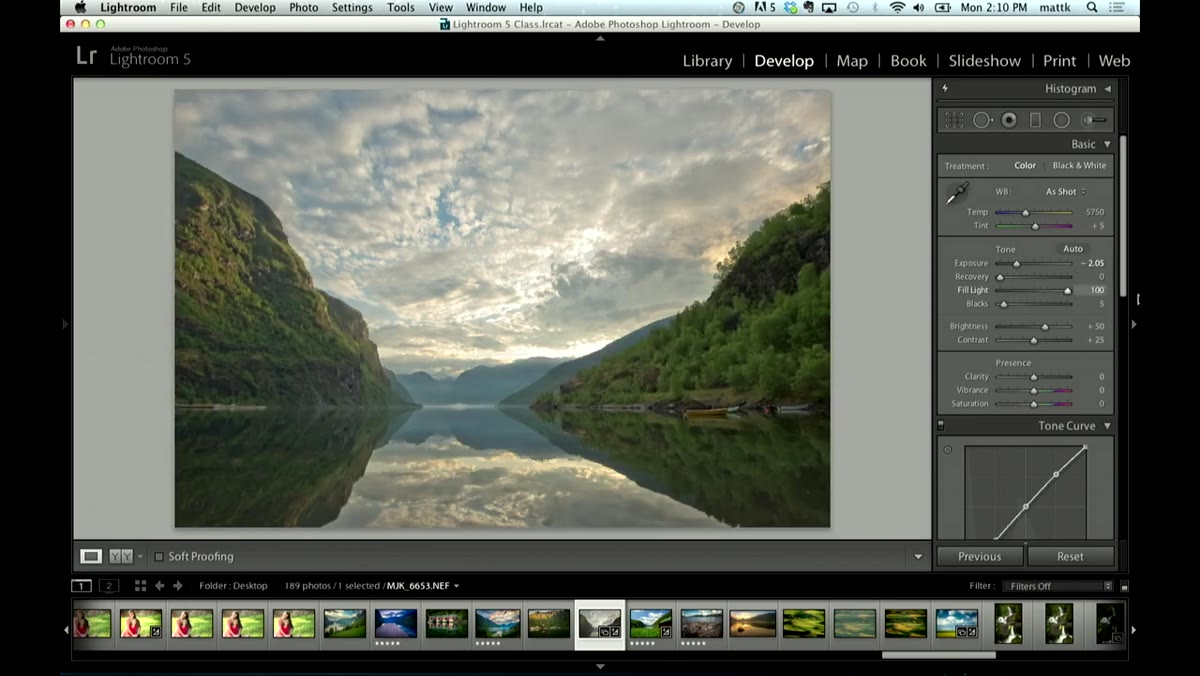Click the Fill Light slider handle
Screen dimensions: 1200x676
[x=1068, y=291]
